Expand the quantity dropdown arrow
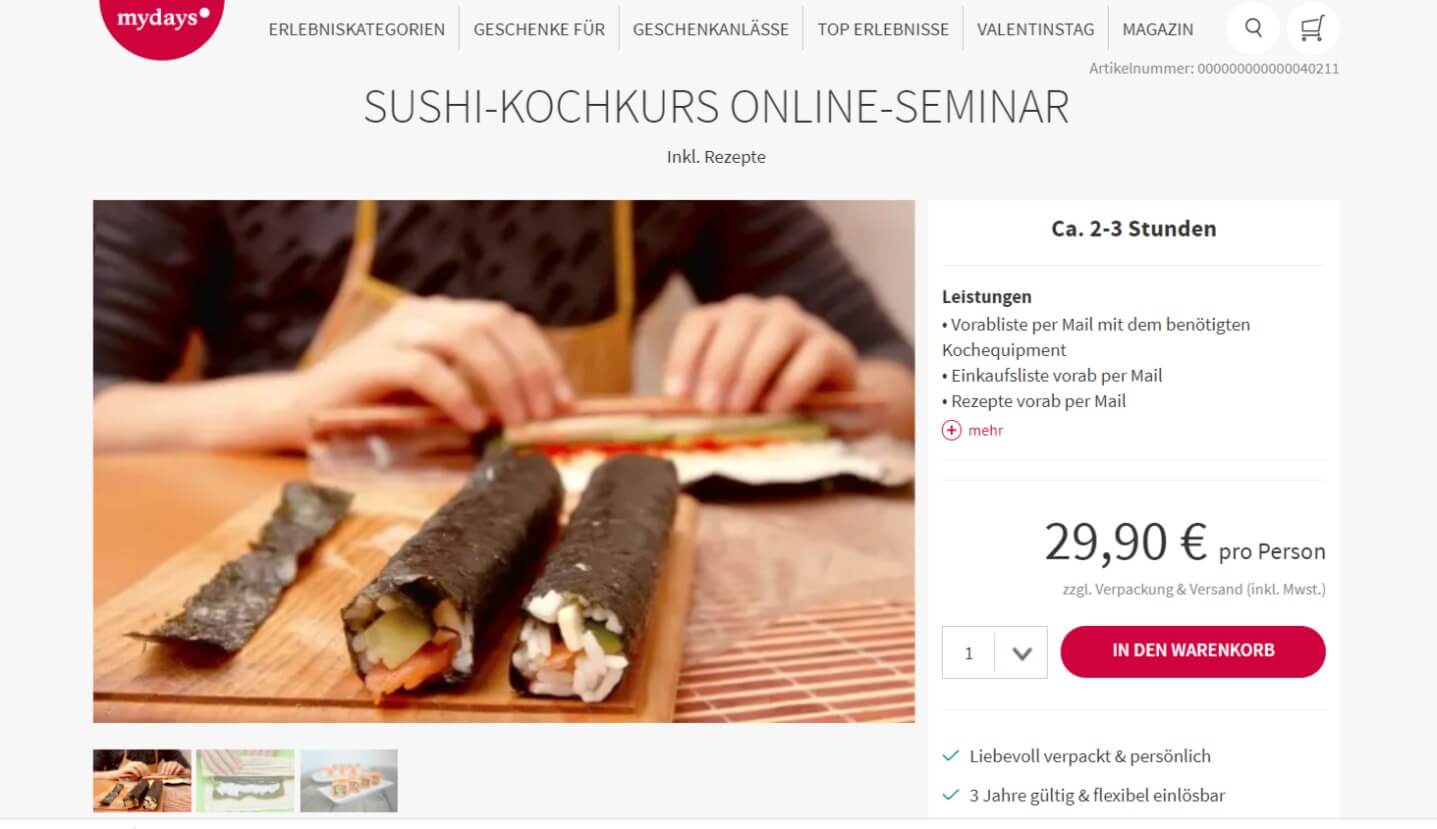Image resolution: width=1437 pixels, height=829 pixels. 1021,653
